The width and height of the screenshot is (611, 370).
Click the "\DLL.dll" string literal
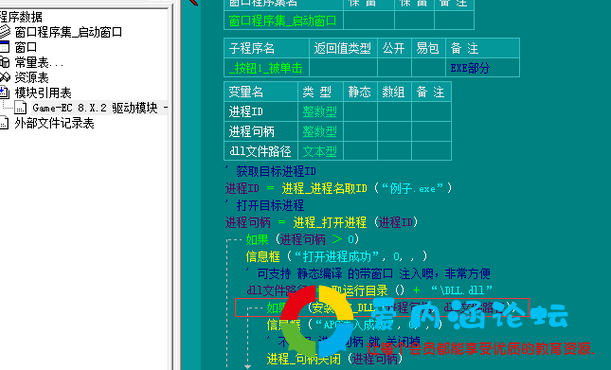pos(461,290)
